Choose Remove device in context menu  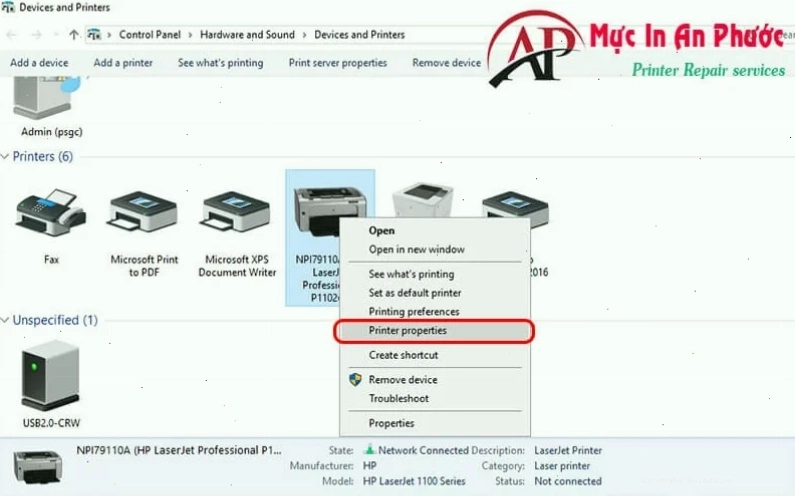(x=435, y=380)
